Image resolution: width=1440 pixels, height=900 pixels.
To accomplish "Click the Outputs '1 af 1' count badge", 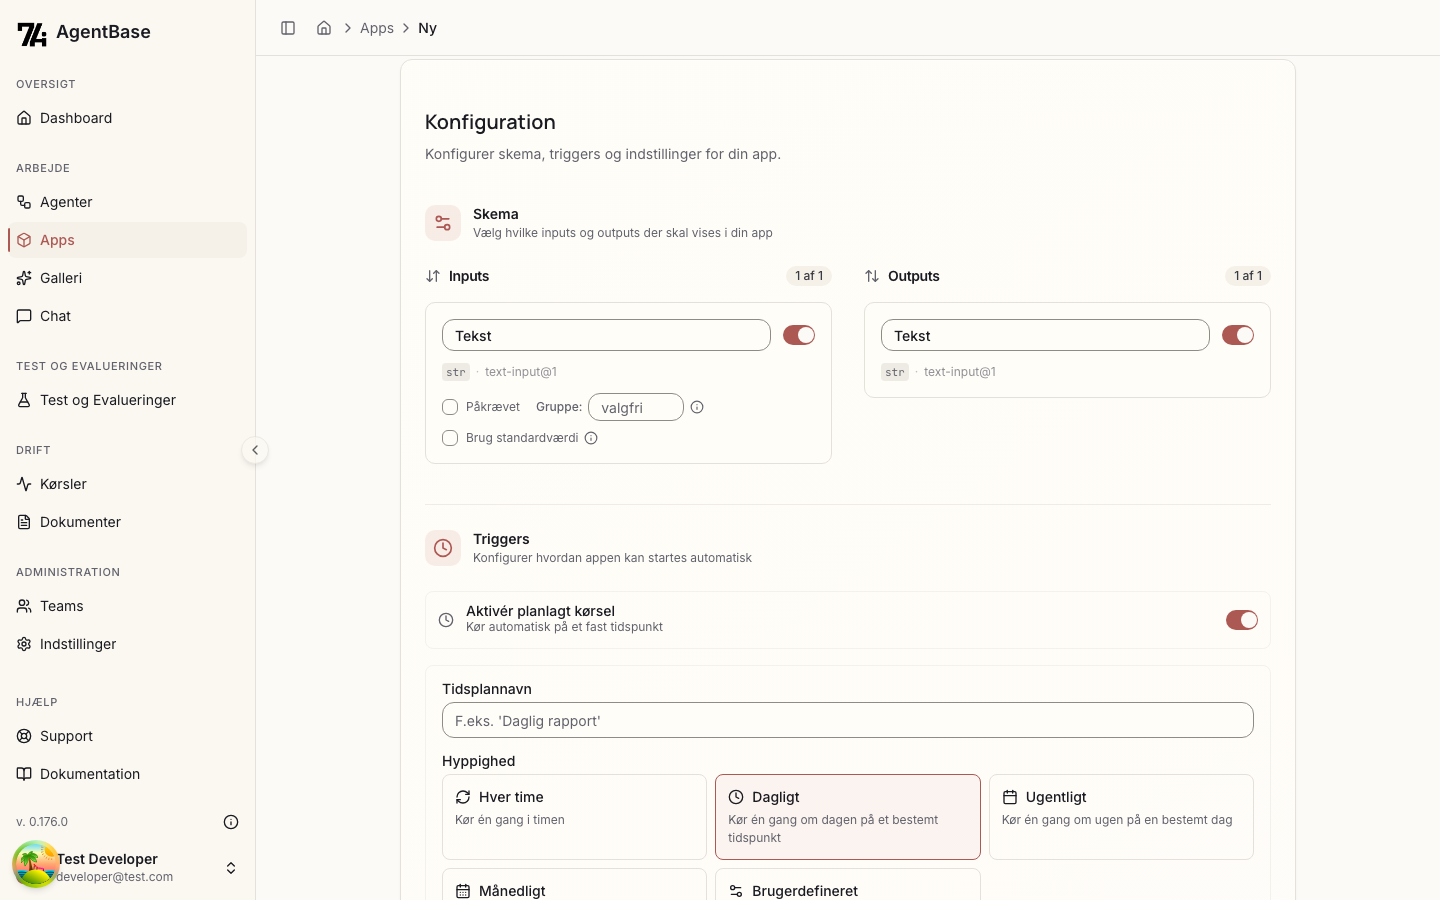I will click(x=1248, y=276).
